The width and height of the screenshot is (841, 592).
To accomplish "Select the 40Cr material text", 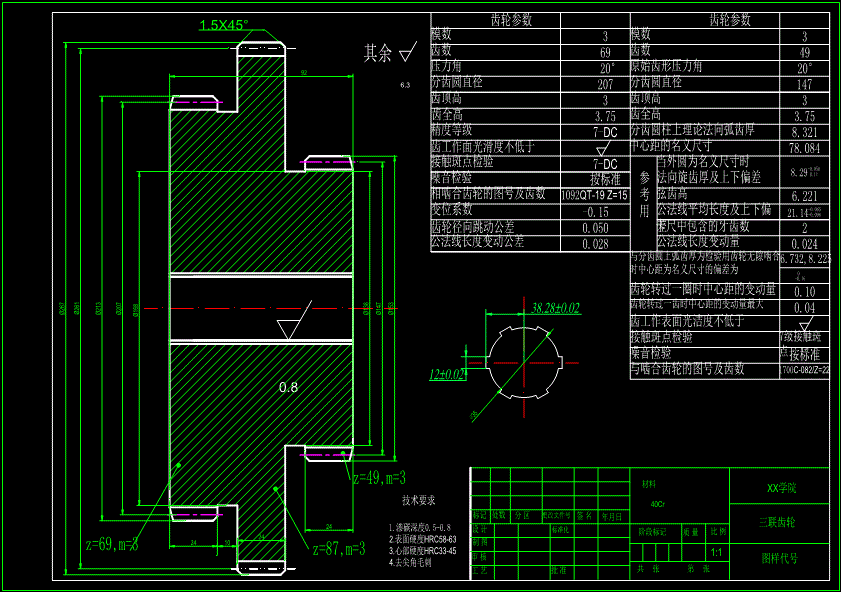I will click(x=658, y=504).
